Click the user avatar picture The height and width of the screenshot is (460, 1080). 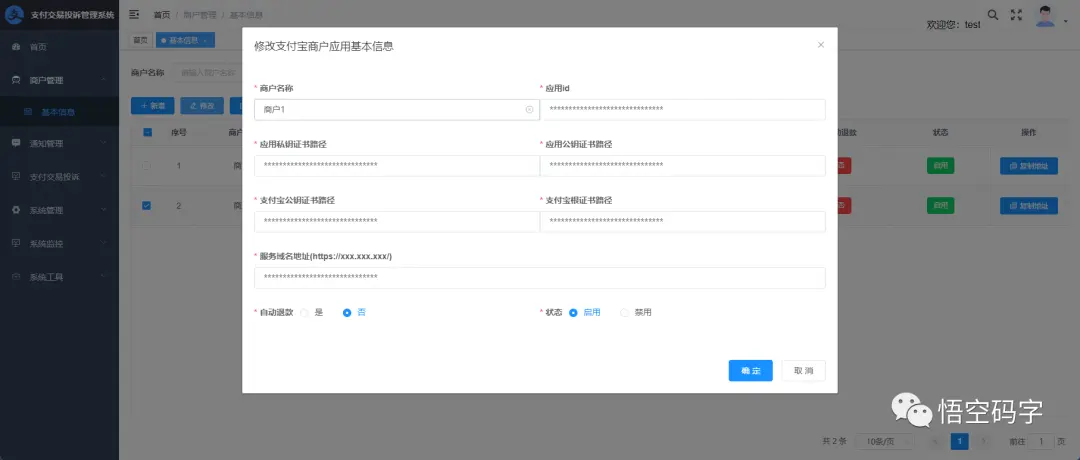point(1046,16)
